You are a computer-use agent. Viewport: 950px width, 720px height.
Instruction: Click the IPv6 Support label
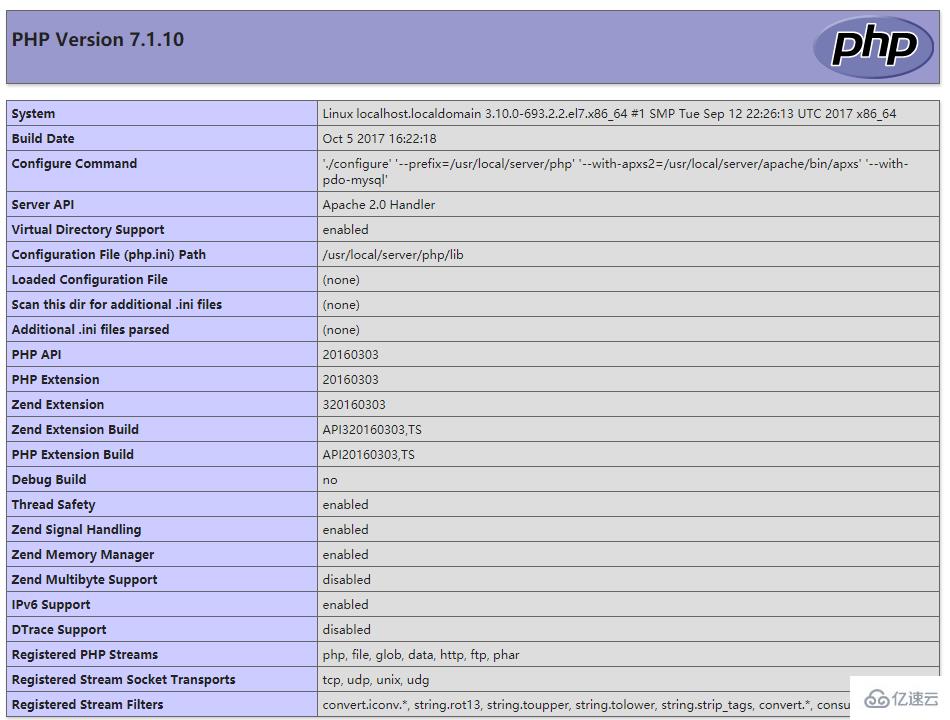pos(51,604)
